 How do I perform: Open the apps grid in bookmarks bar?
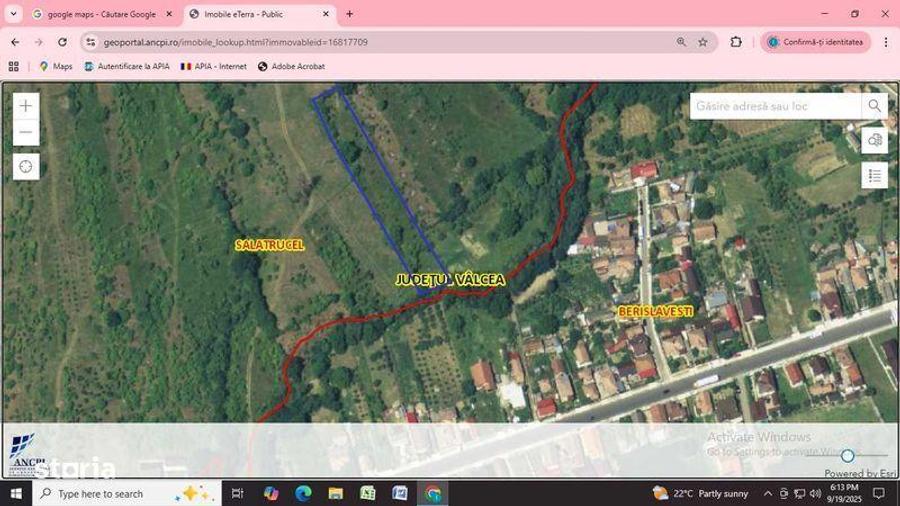(14, 67)
